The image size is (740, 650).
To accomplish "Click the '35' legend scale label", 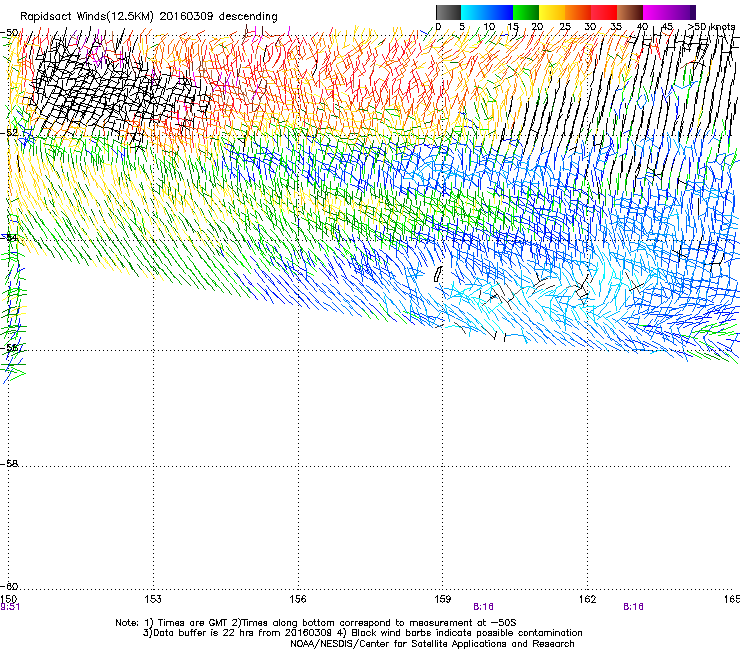I will click(x=616, y=27).
